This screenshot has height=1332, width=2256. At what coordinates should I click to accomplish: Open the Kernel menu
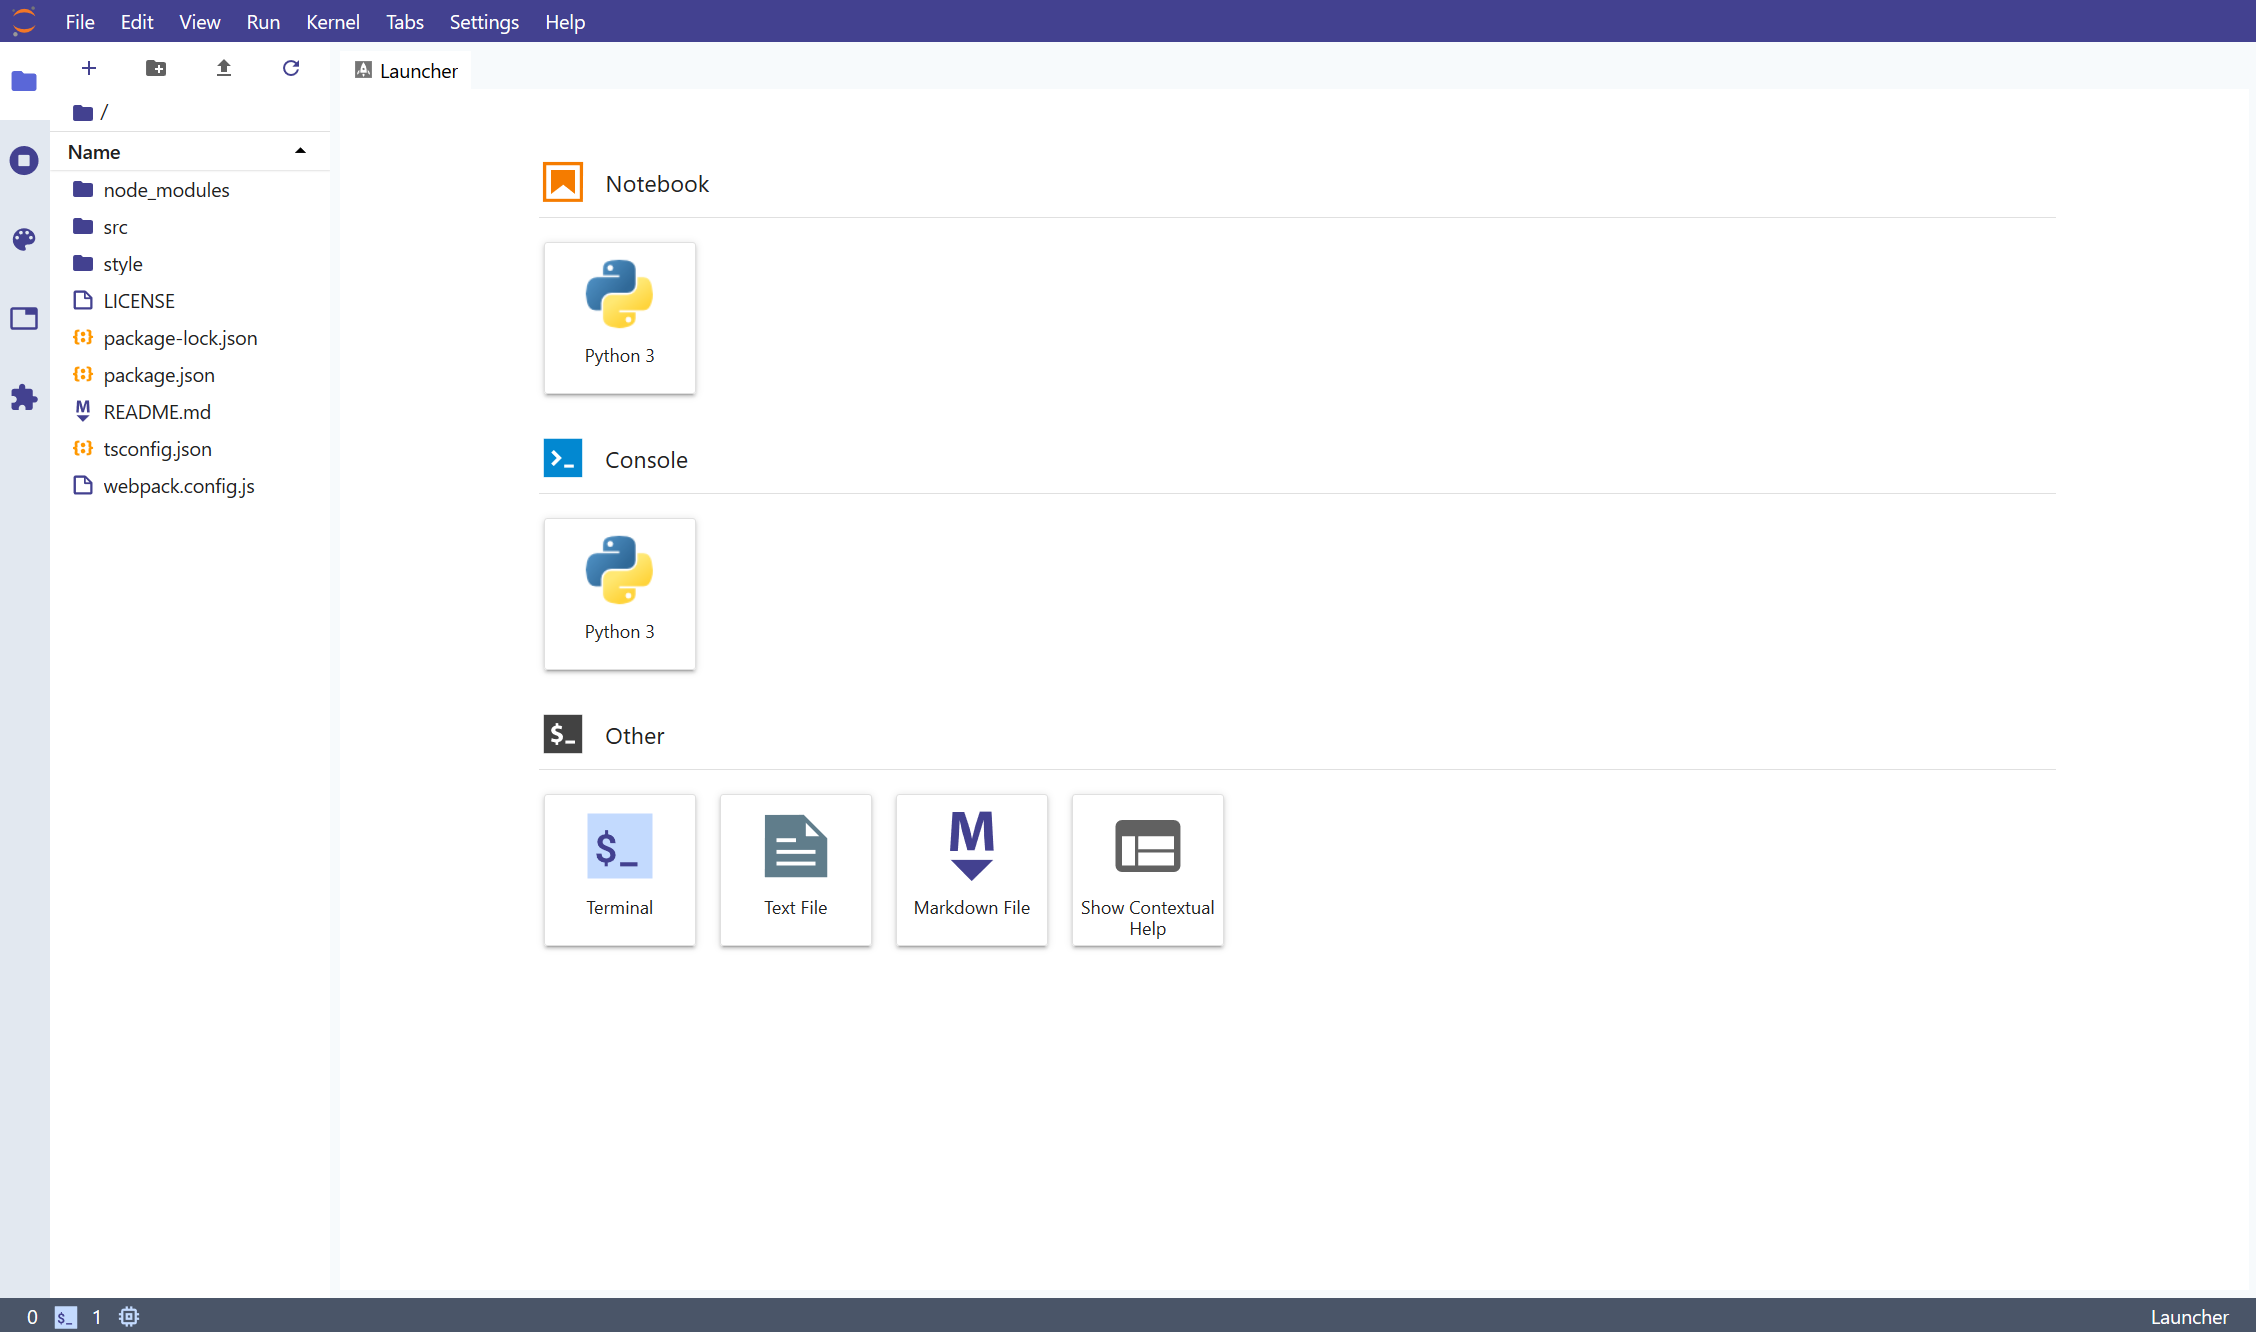pyautogui.click(x=332, y=22)
